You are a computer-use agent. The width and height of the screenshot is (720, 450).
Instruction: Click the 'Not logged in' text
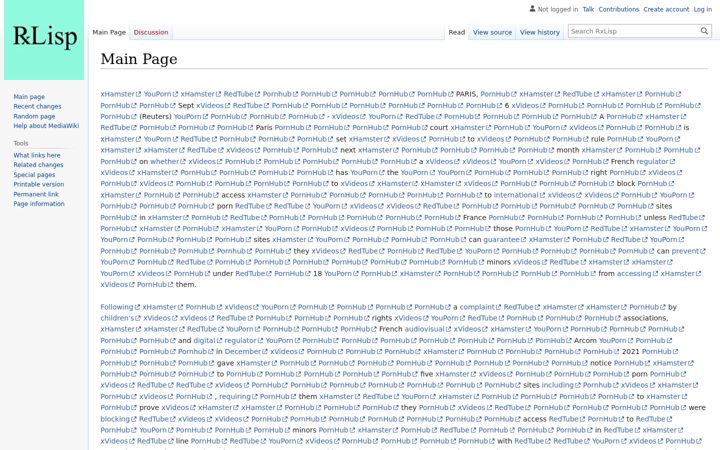pos(557,9)
